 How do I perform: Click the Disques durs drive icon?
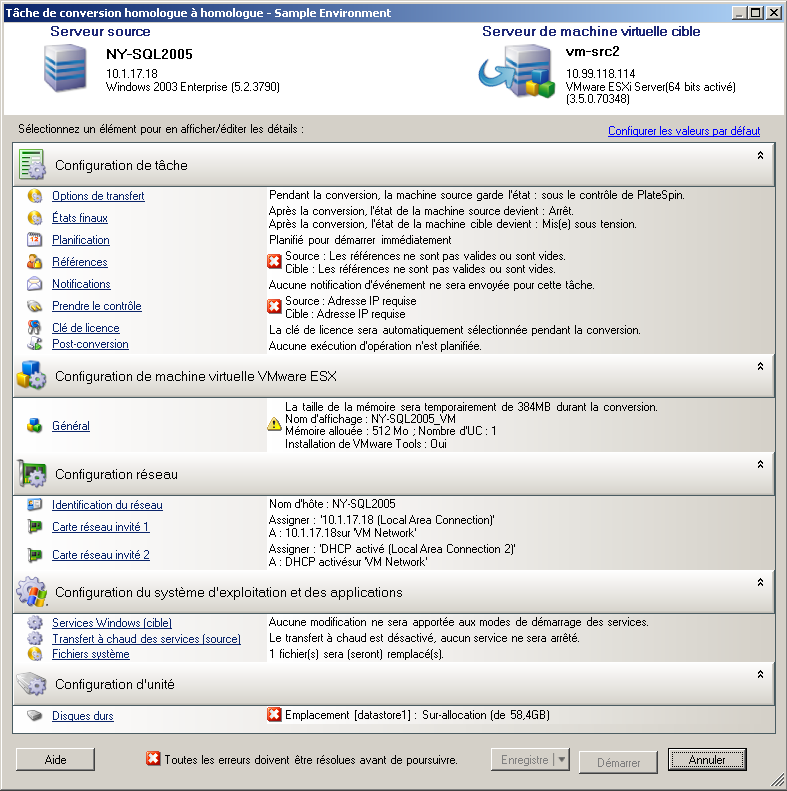coord(34,716)
